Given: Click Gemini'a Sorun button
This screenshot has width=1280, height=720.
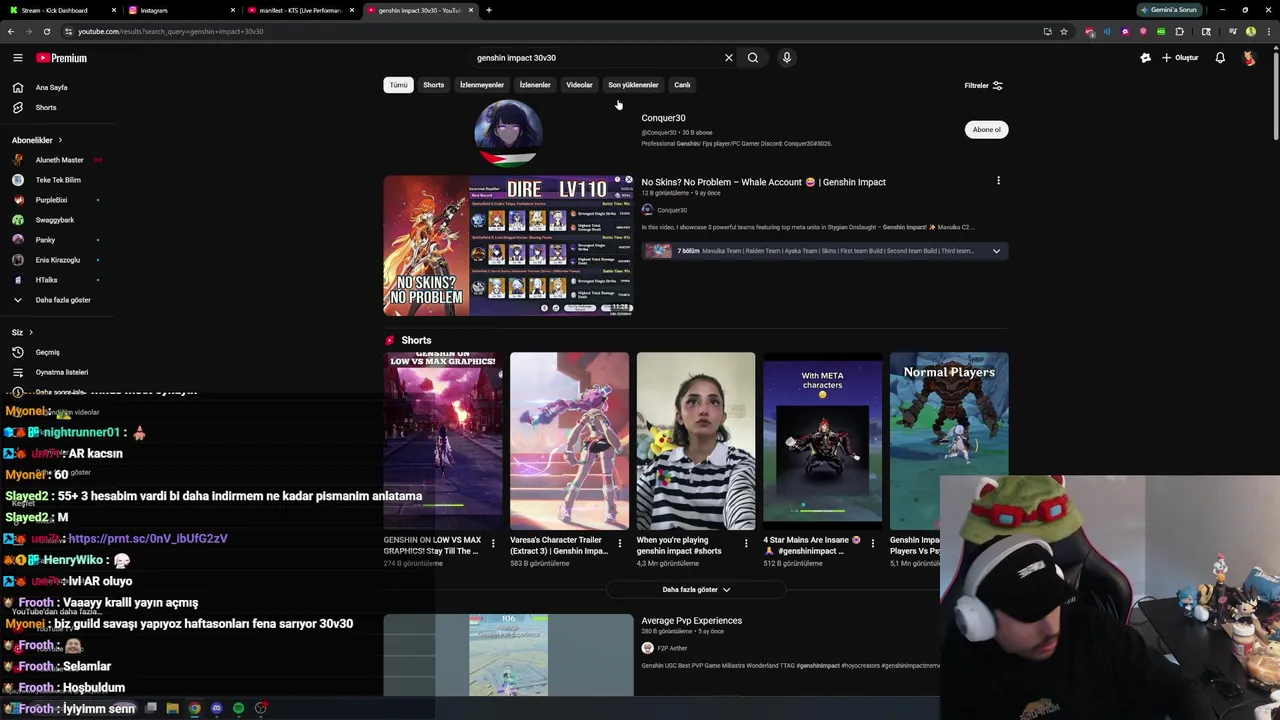Looking at the screenshot, I should pyautogui.click(x=1169, y=10).
